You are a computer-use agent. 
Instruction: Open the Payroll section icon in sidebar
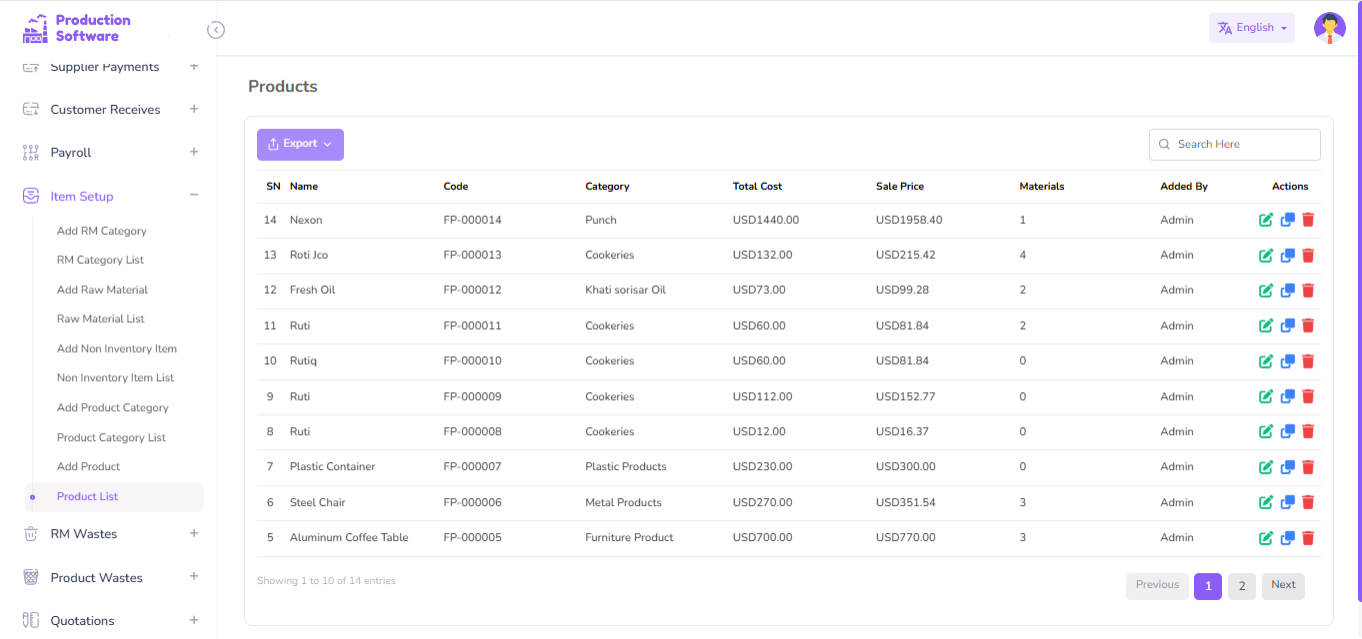click(x=30, y=152)
